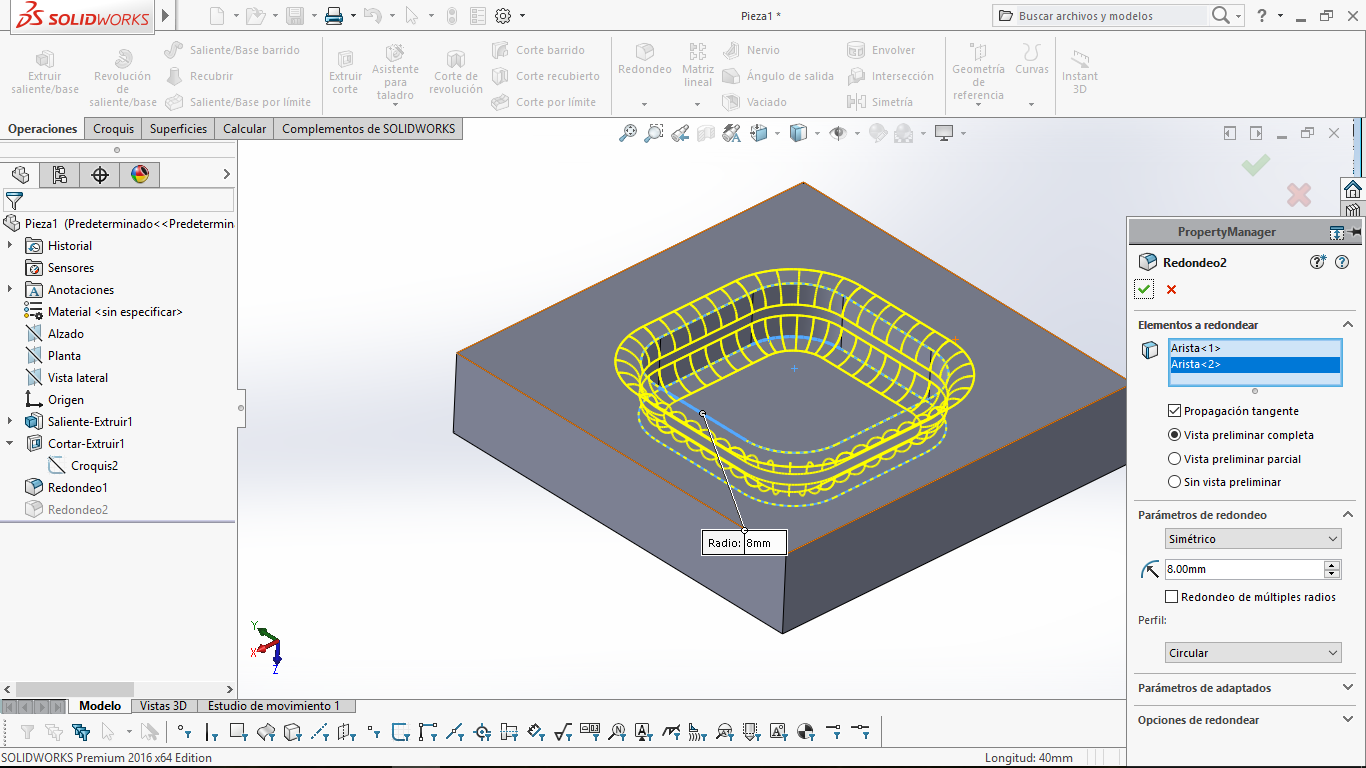Open Hide/Show Items eye icon
This screenshot has width=1366, height=768.
point(838,132)
